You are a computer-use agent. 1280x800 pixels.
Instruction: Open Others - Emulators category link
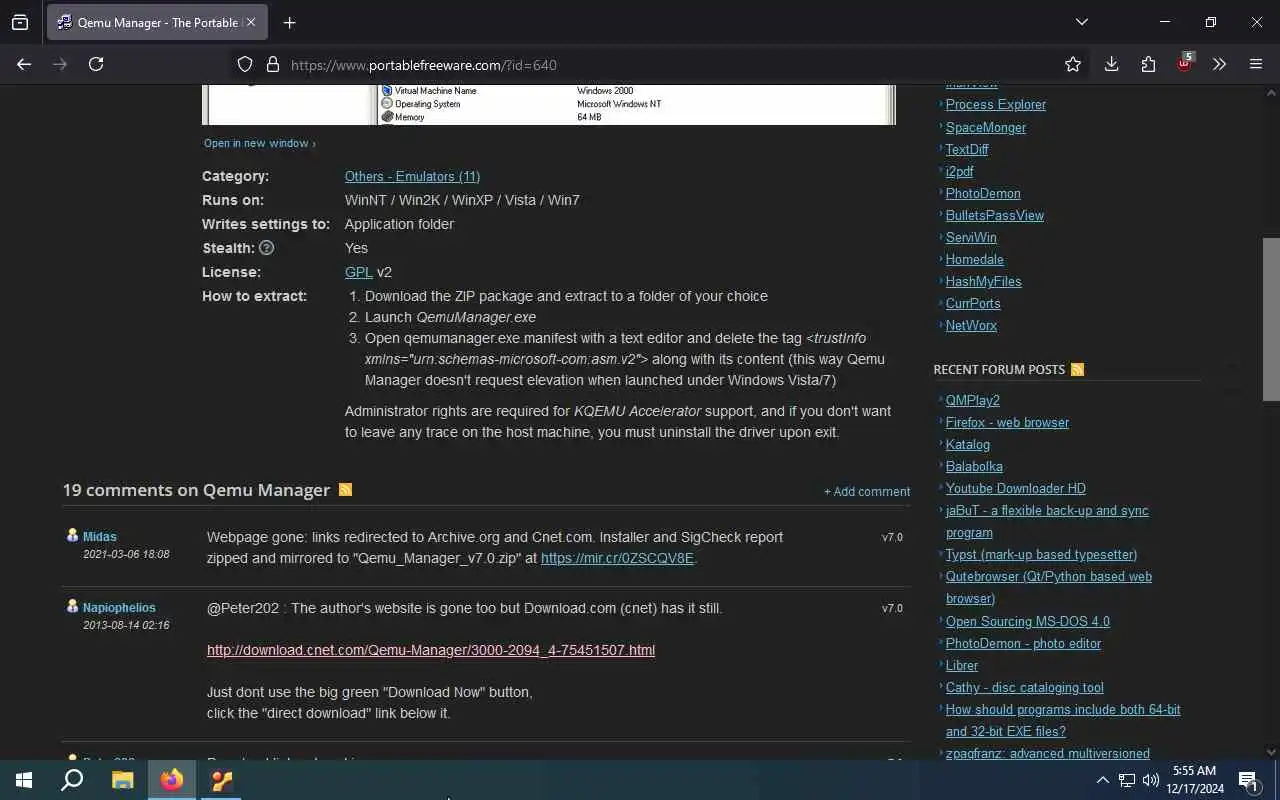click(x=412, y=176)
